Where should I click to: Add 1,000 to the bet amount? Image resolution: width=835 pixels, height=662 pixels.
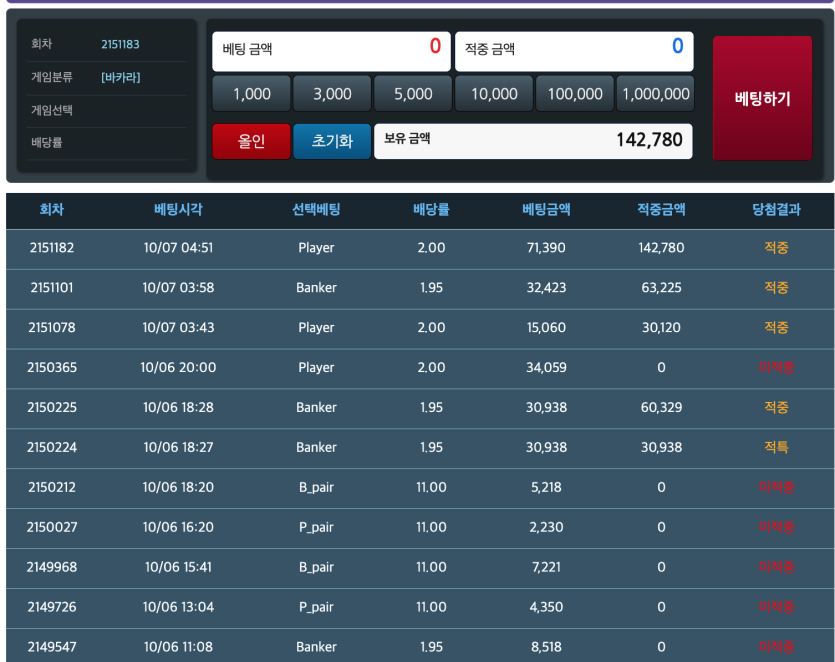[x=251, y=94]
